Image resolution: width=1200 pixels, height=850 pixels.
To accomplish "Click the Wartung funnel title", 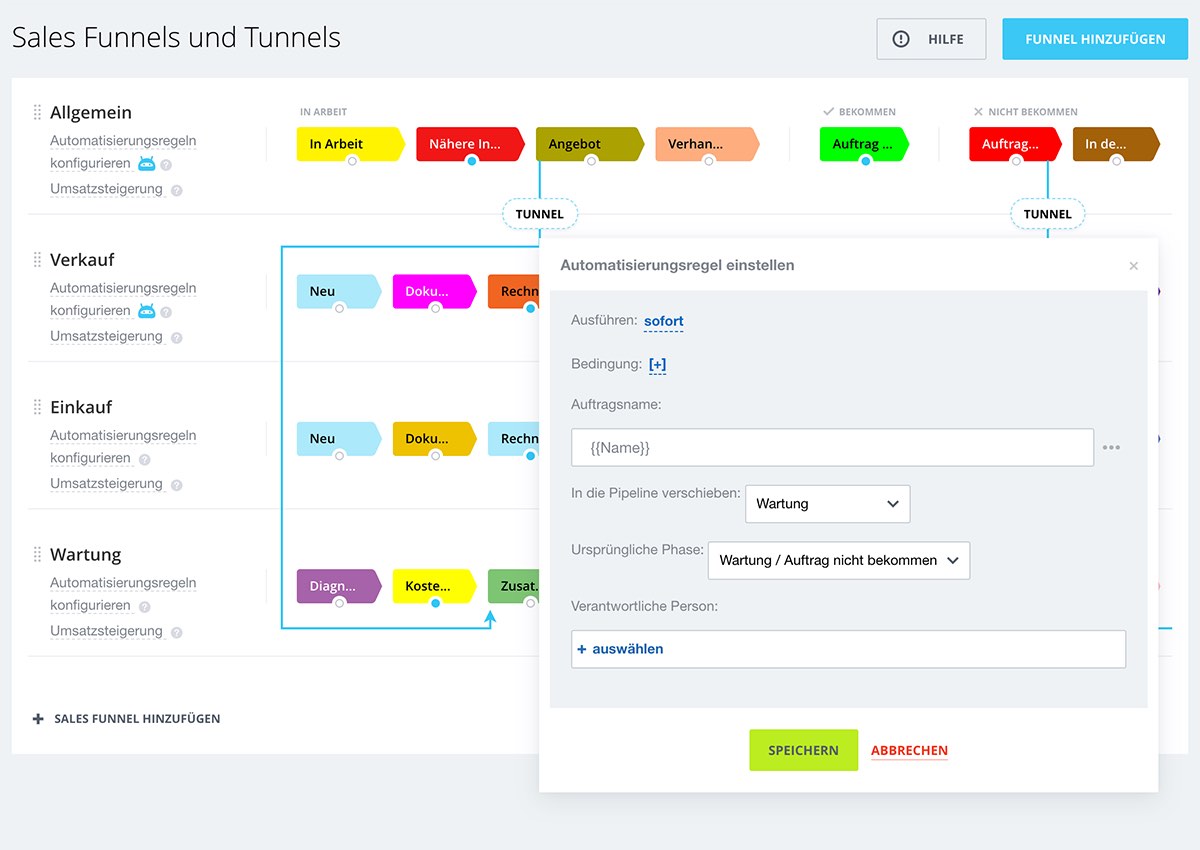I will [x=85, y=554].
